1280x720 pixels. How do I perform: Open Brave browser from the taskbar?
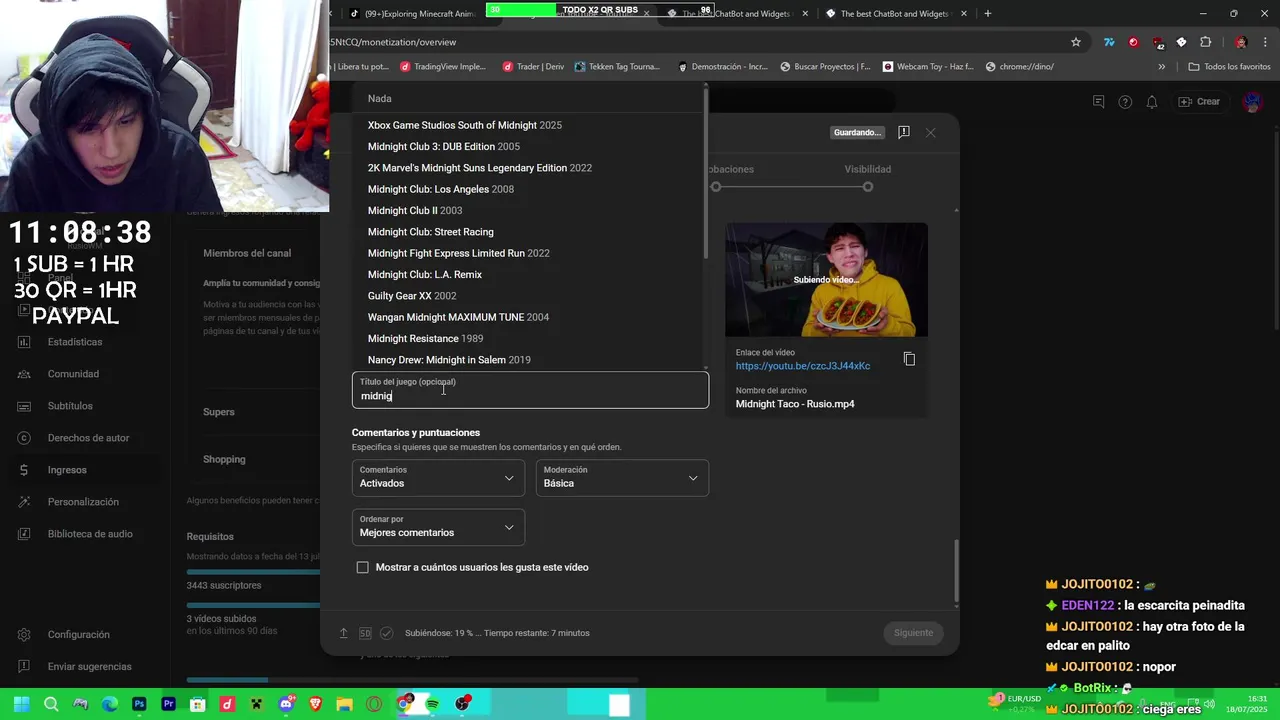tap(316, 704)
